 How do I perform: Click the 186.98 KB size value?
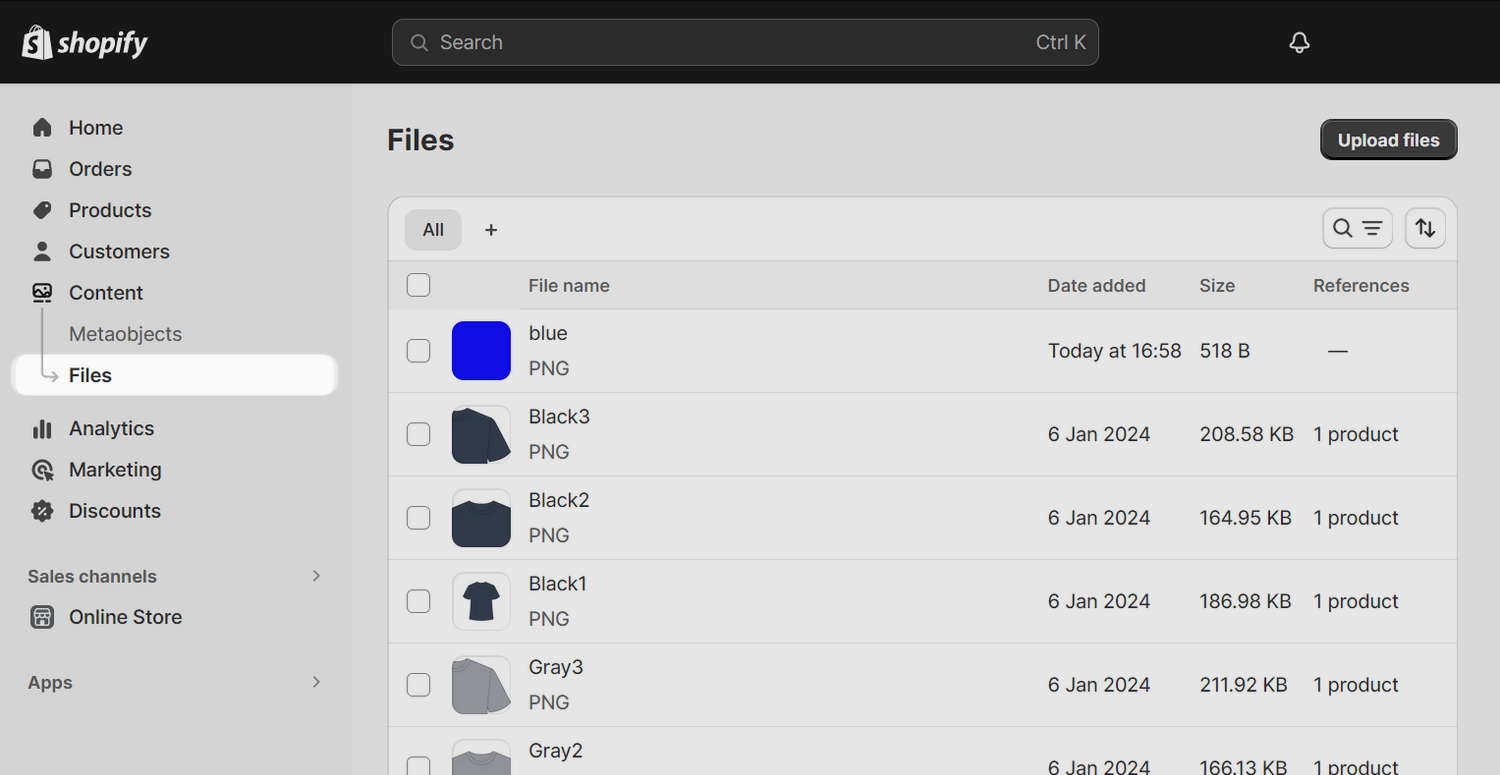[1246, 601]
